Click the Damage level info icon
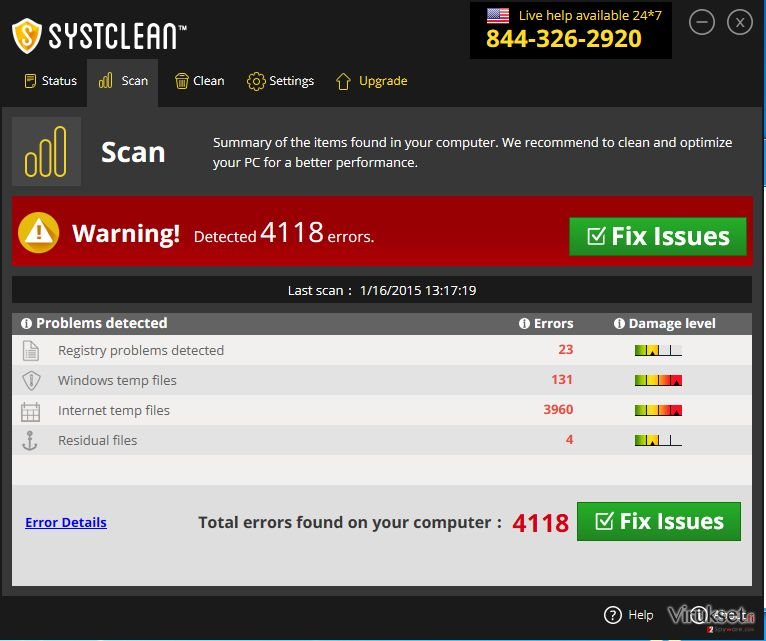The width and height of the screenshot is (766, 641). pyautogui.click(x=619, y=323)
